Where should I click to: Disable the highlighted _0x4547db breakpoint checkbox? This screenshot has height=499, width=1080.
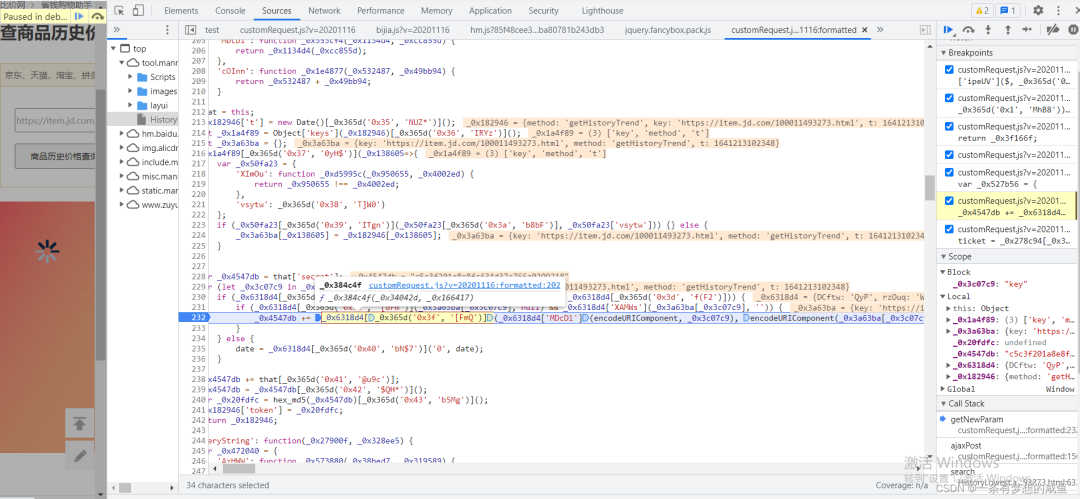point(950,201)
